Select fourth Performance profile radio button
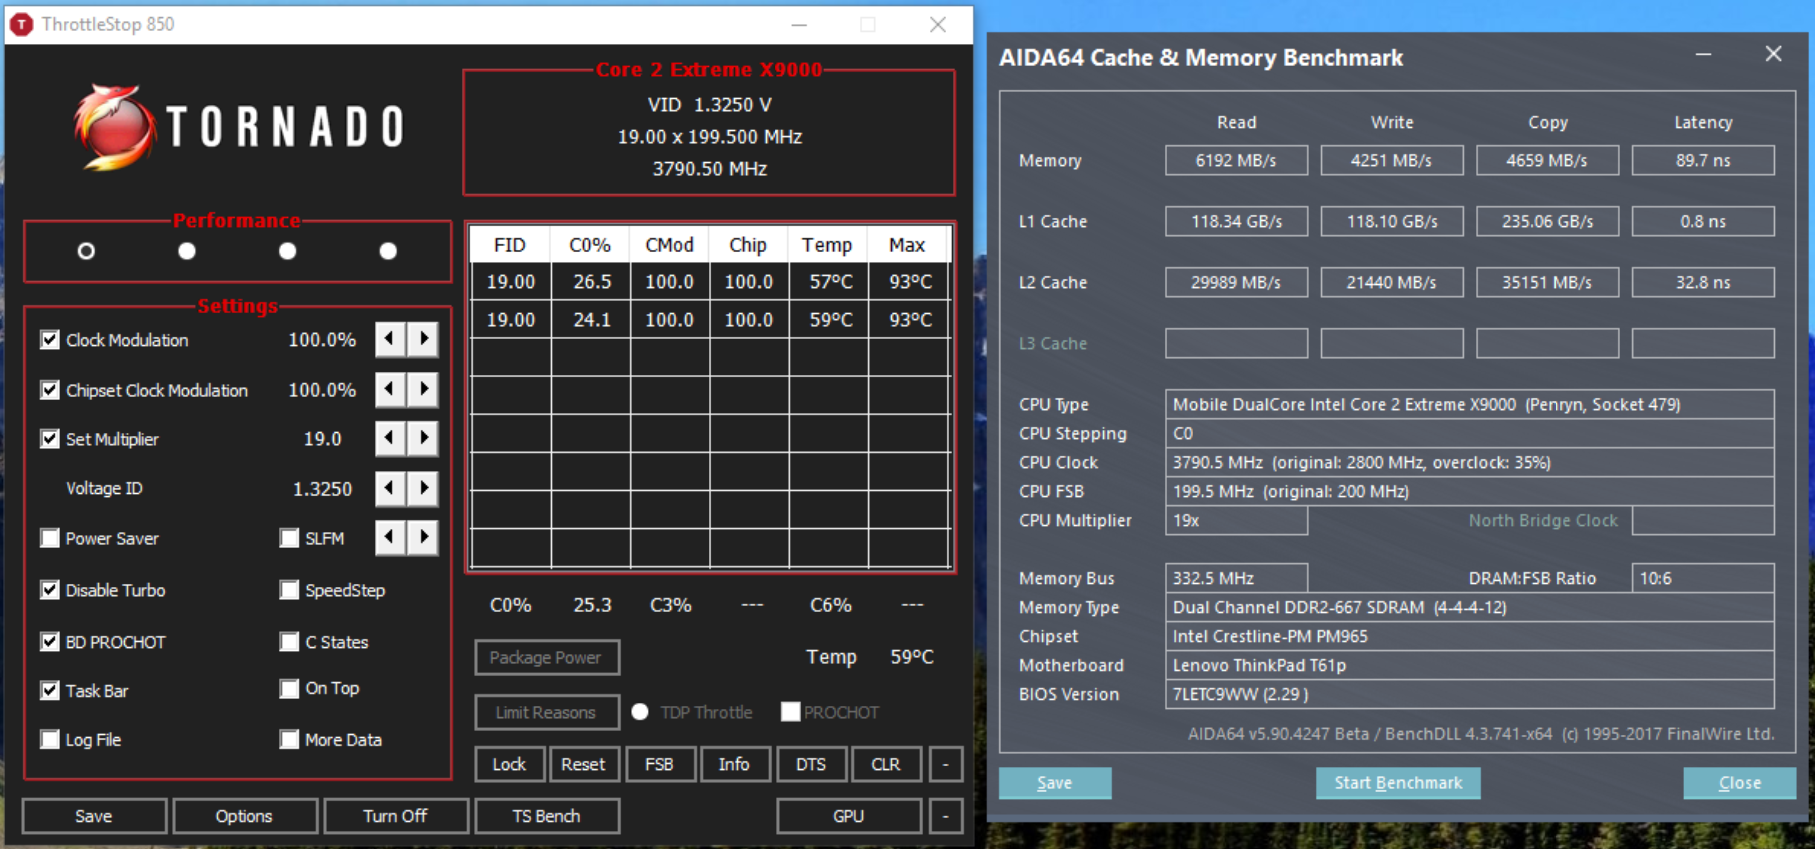This screenshot has width=1815, height=849. click(x=388, y=251)
